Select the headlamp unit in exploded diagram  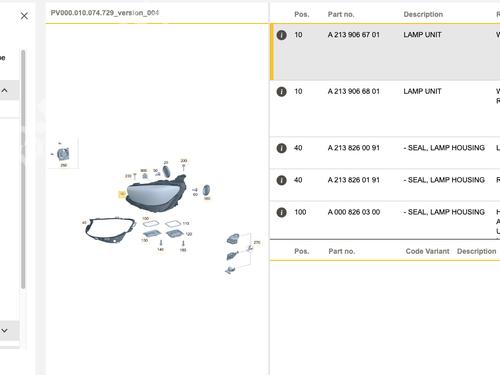(156, 193)
